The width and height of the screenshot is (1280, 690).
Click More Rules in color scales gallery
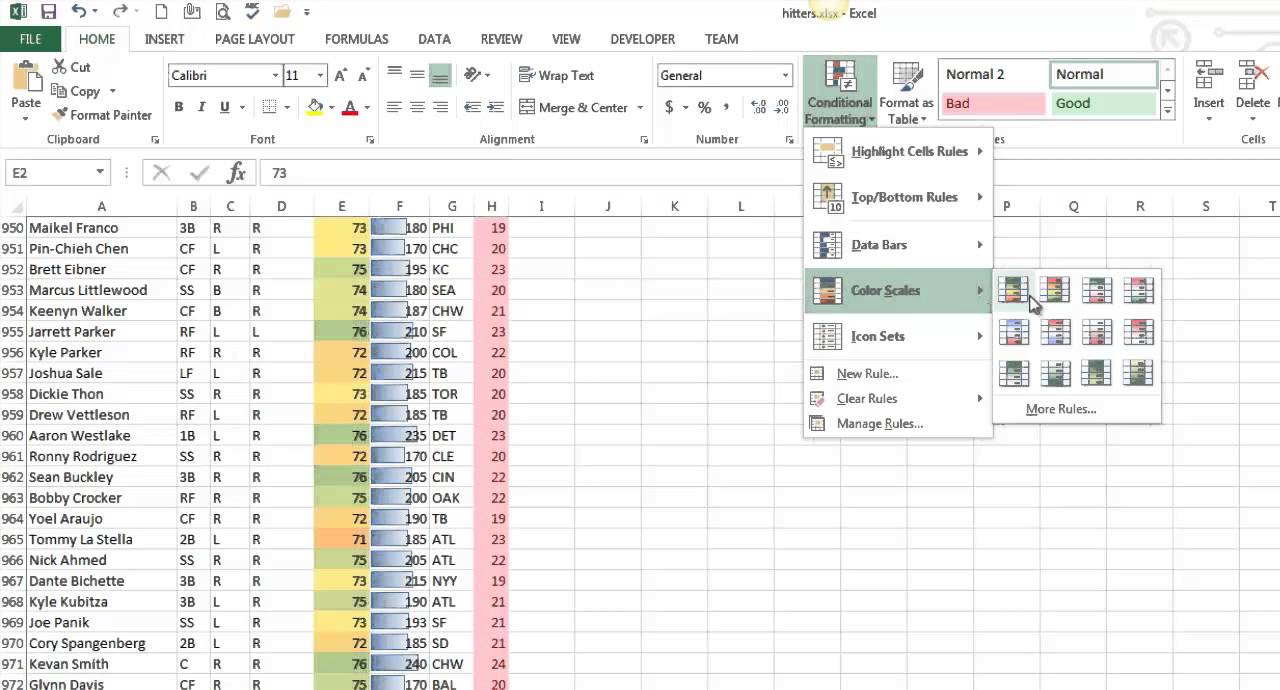pyautogui.click(x=1060, y=409)
